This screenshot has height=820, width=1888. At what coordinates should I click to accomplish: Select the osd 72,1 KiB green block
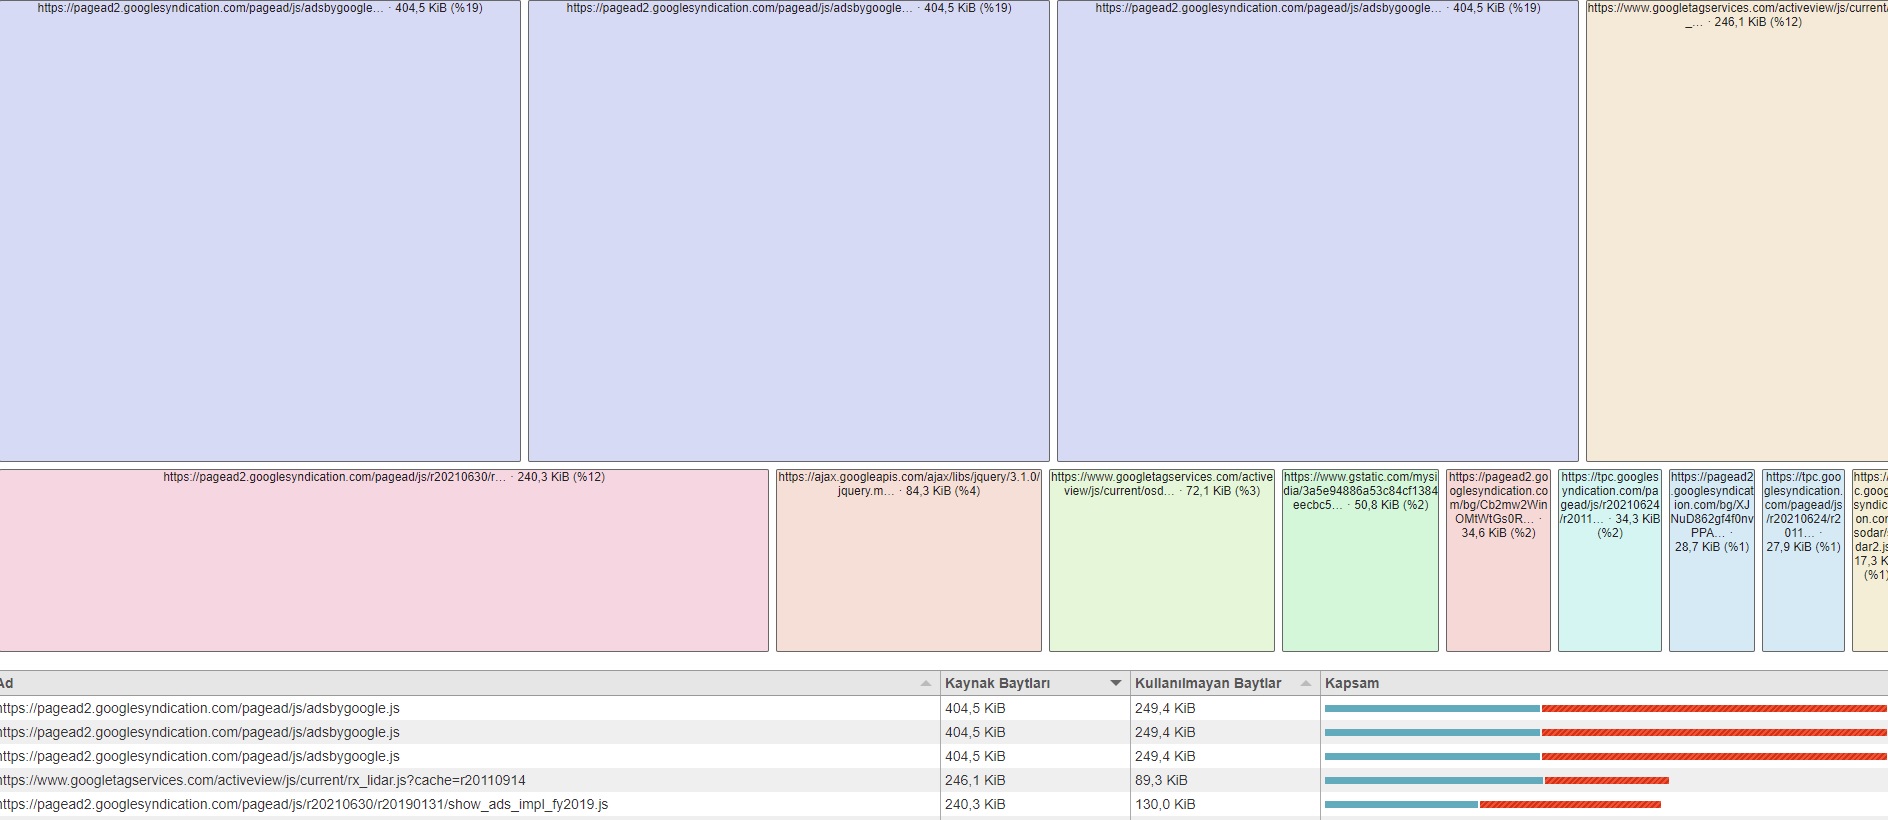click(1162, 561)
